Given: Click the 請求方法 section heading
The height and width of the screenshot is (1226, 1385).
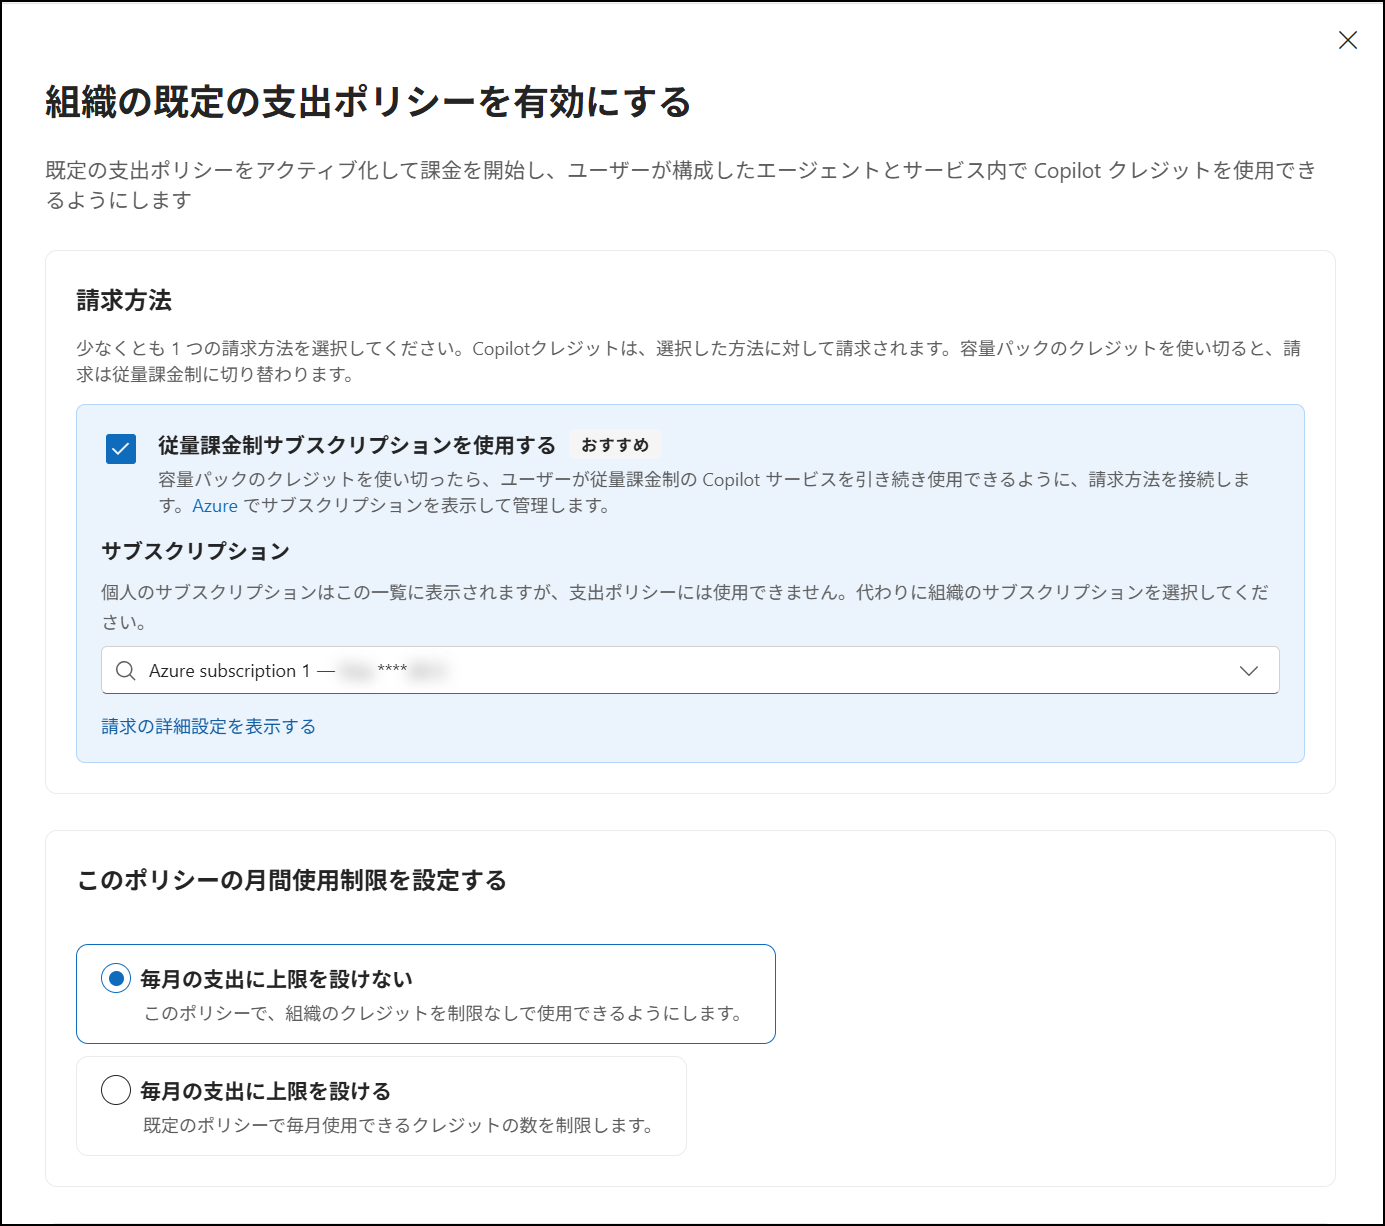Looking at the screenshot, I should point(124,300).
